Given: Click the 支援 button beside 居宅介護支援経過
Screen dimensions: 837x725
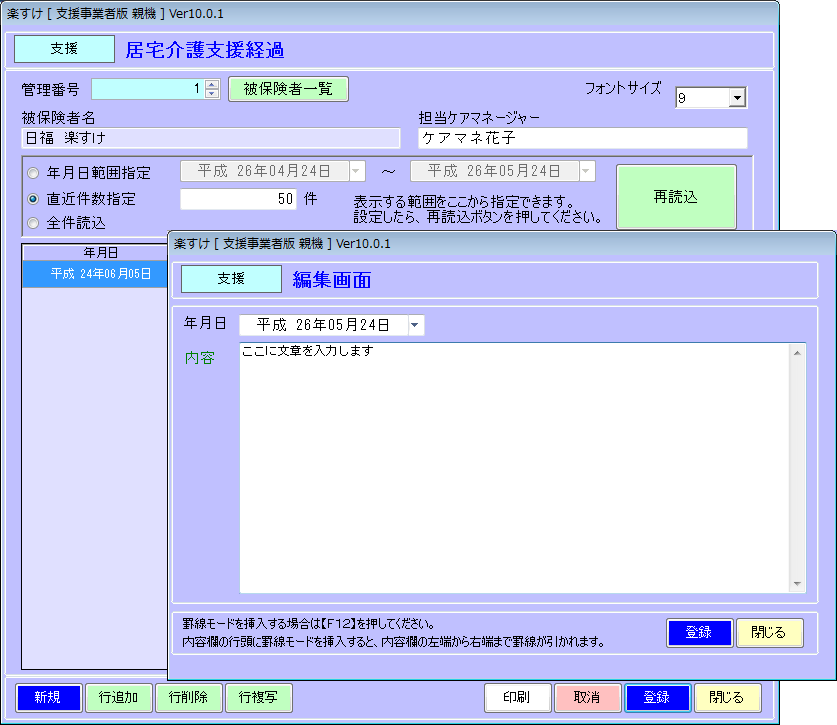Looking at the screenshot, I should coord(64,49).
